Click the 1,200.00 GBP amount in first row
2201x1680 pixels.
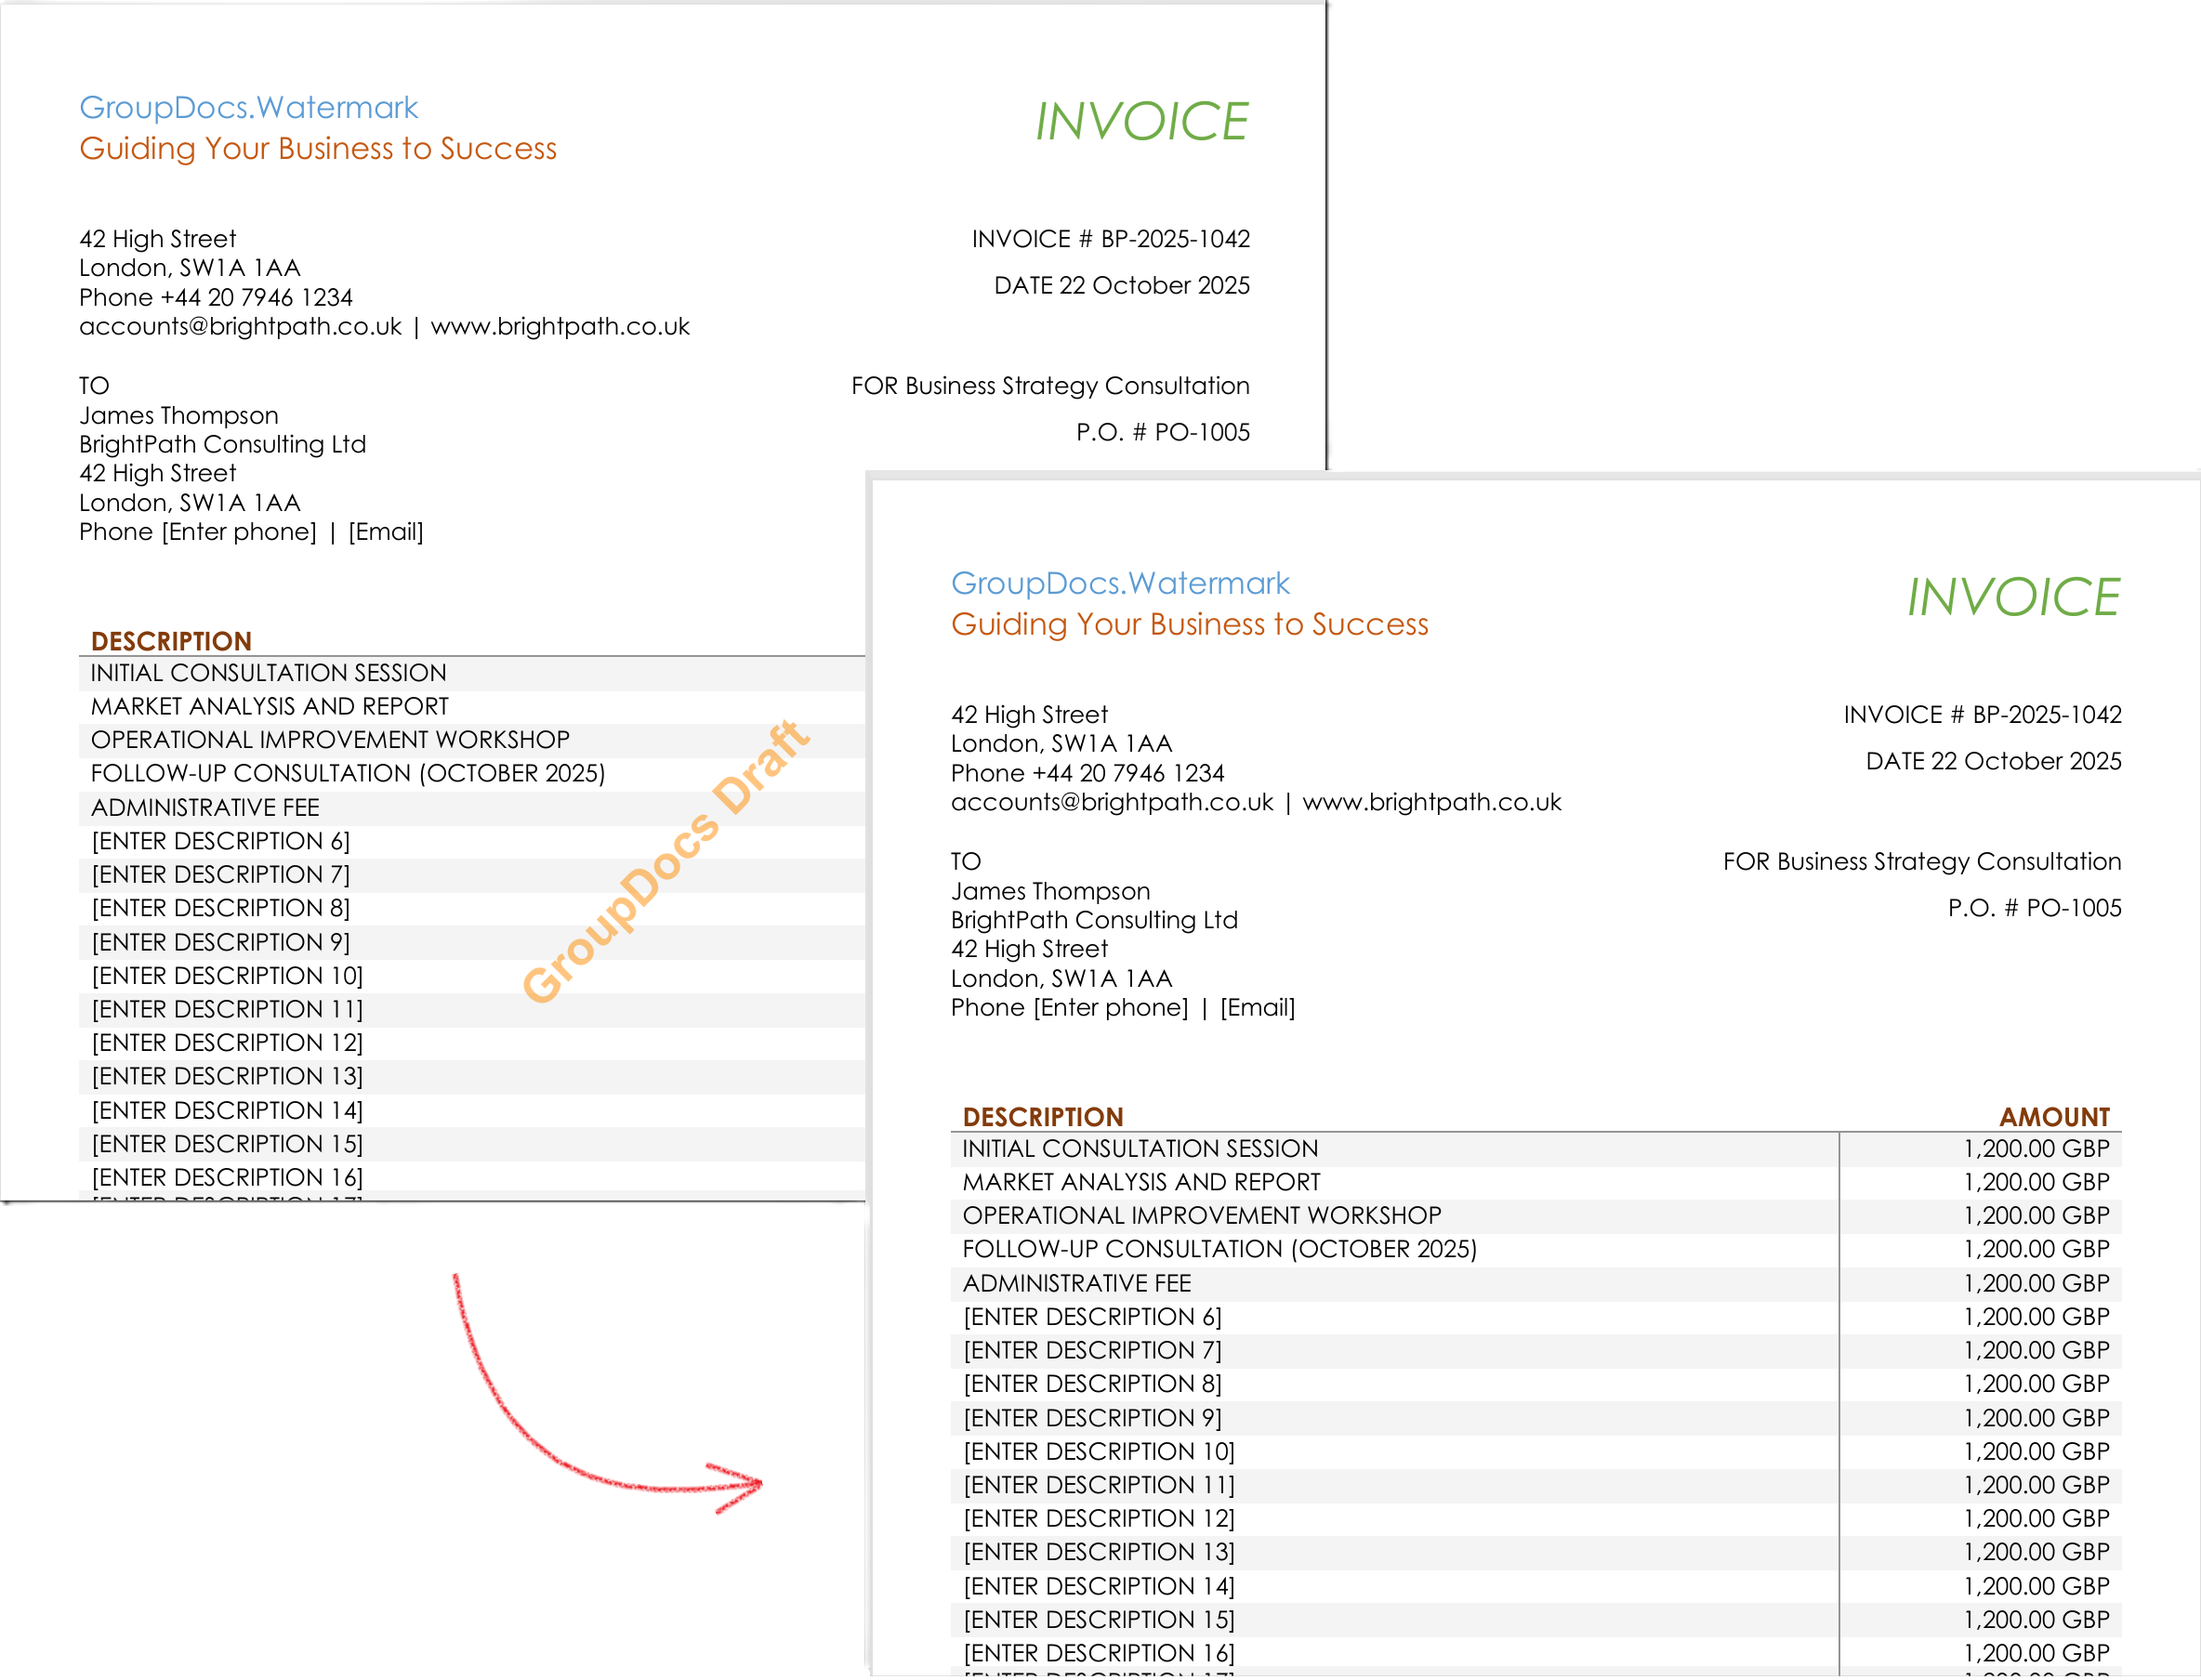[x=2037, y=1148]
